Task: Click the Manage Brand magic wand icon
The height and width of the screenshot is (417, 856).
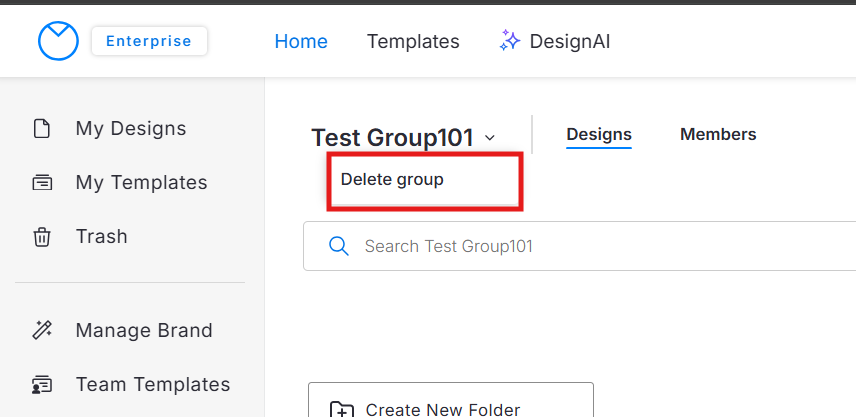Action: [42, 331]
